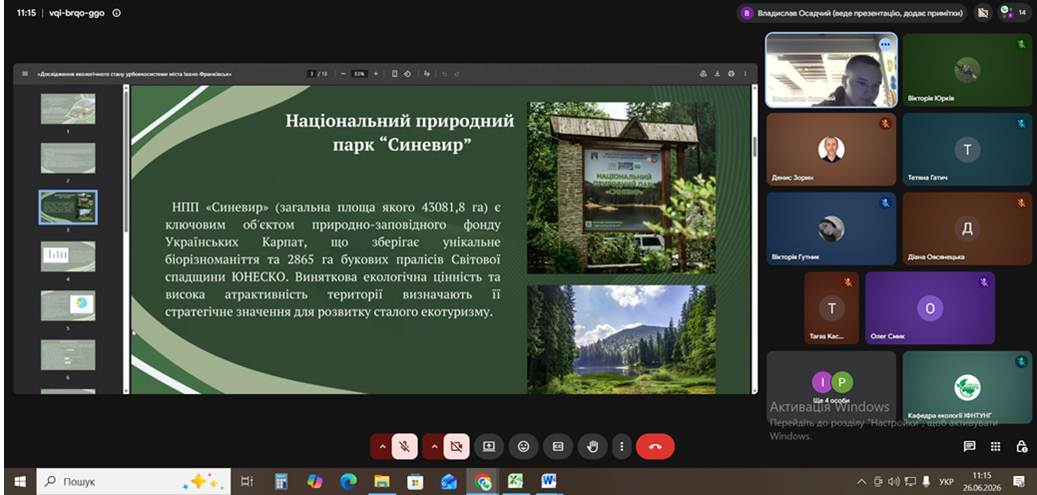Print the presented PDF document

pos(731,73)
